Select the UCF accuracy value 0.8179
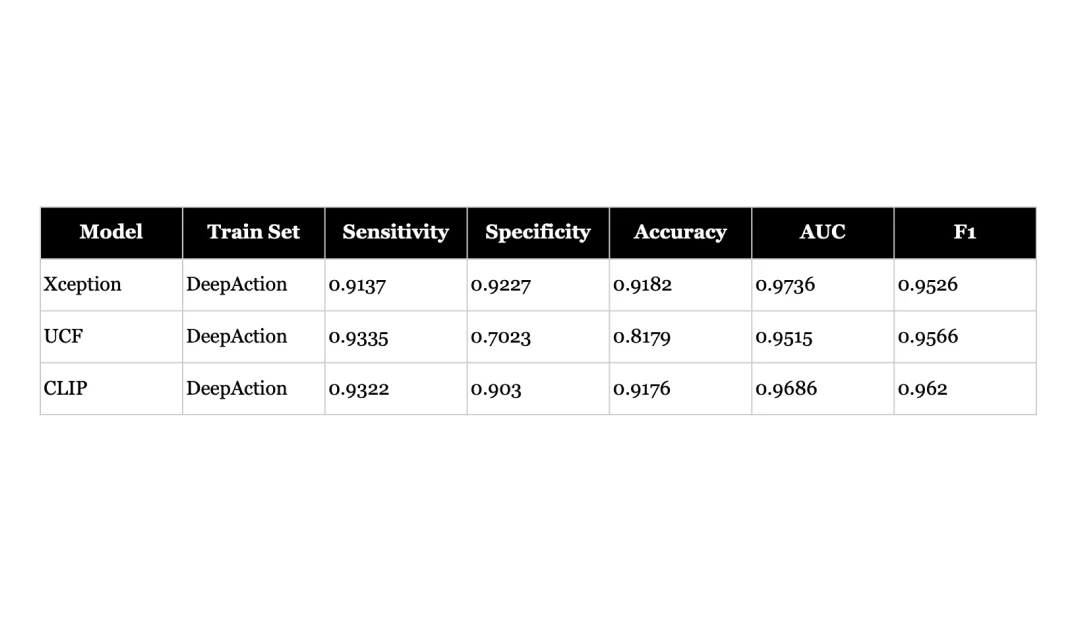Screen dimensions: 1080x626 point(643,337)
